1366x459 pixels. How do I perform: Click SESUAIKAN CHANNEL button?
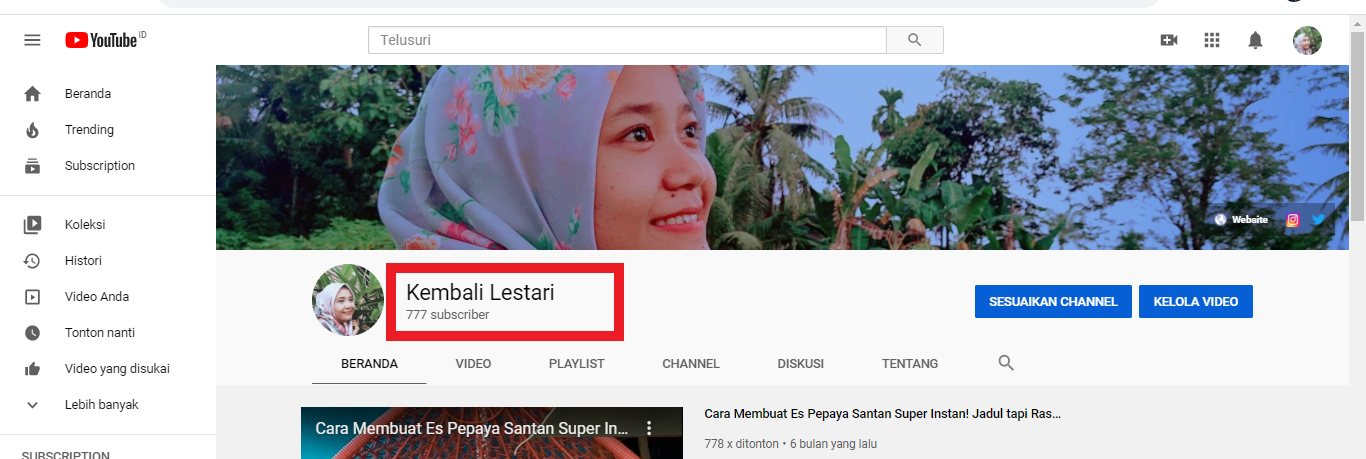click(x=1053, y=301)
